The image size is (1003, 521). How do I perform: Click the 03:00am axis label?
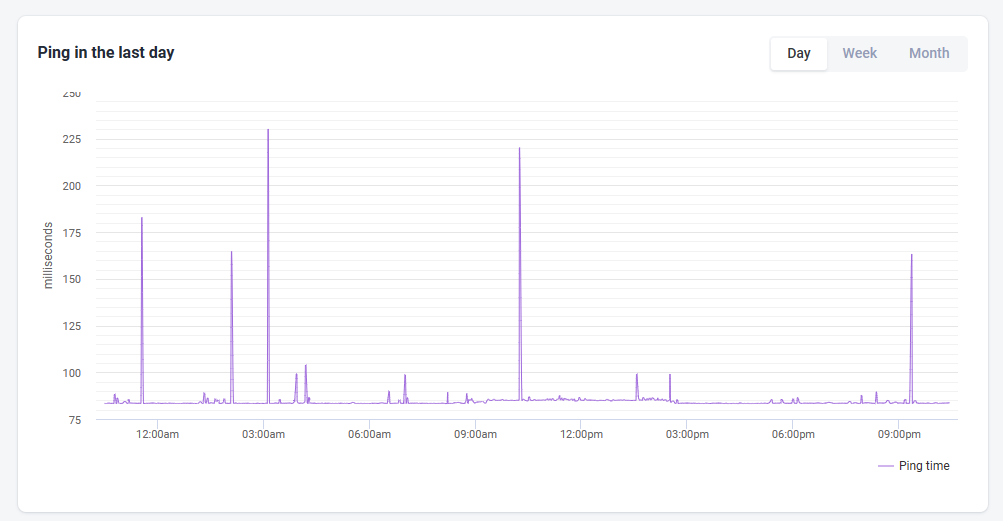(x=264, y=434)
